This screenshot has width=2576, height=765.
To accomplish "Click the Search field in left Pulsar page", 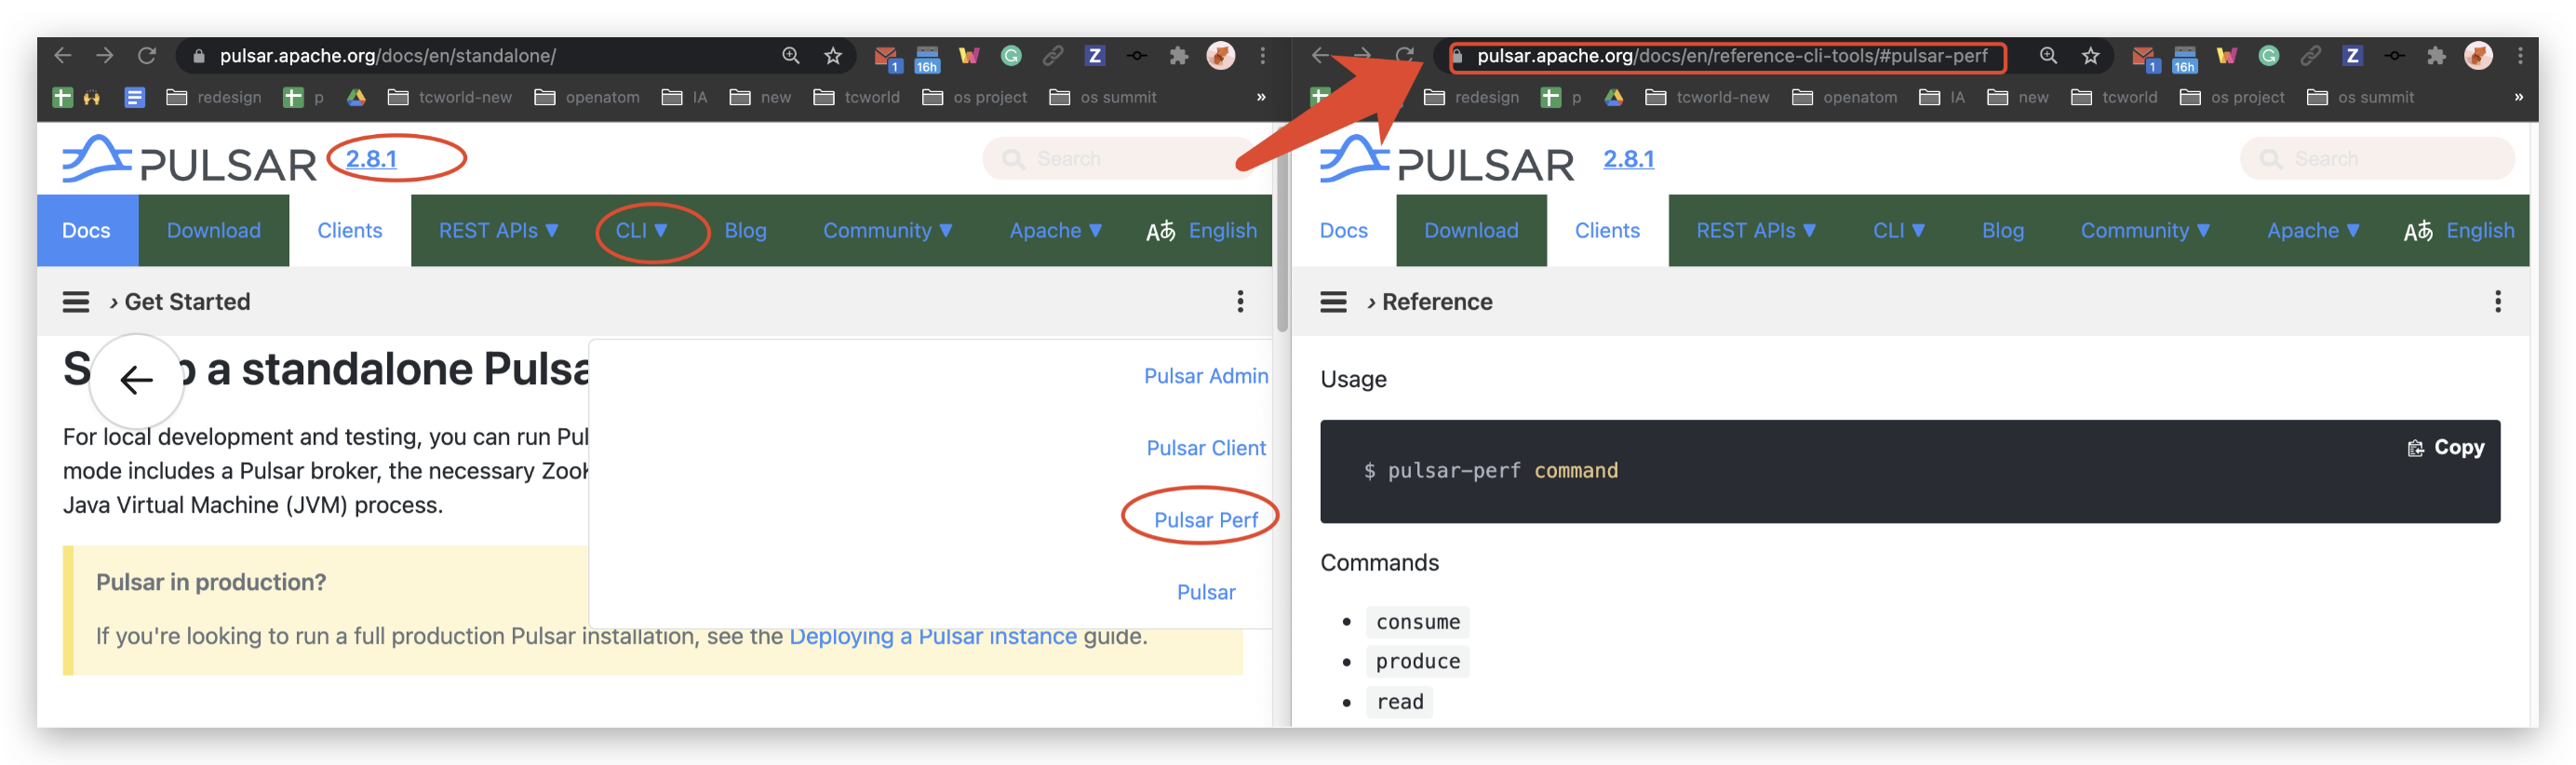I will 1118,159.
